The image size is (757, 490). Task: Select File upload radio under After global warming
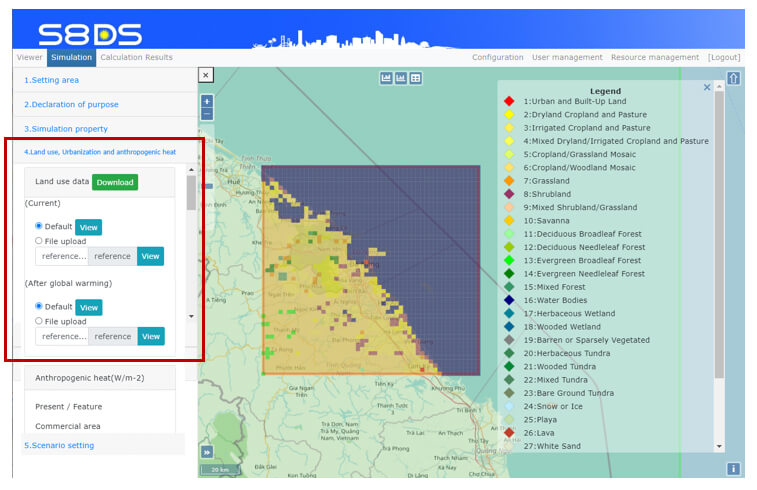[39, 321]
